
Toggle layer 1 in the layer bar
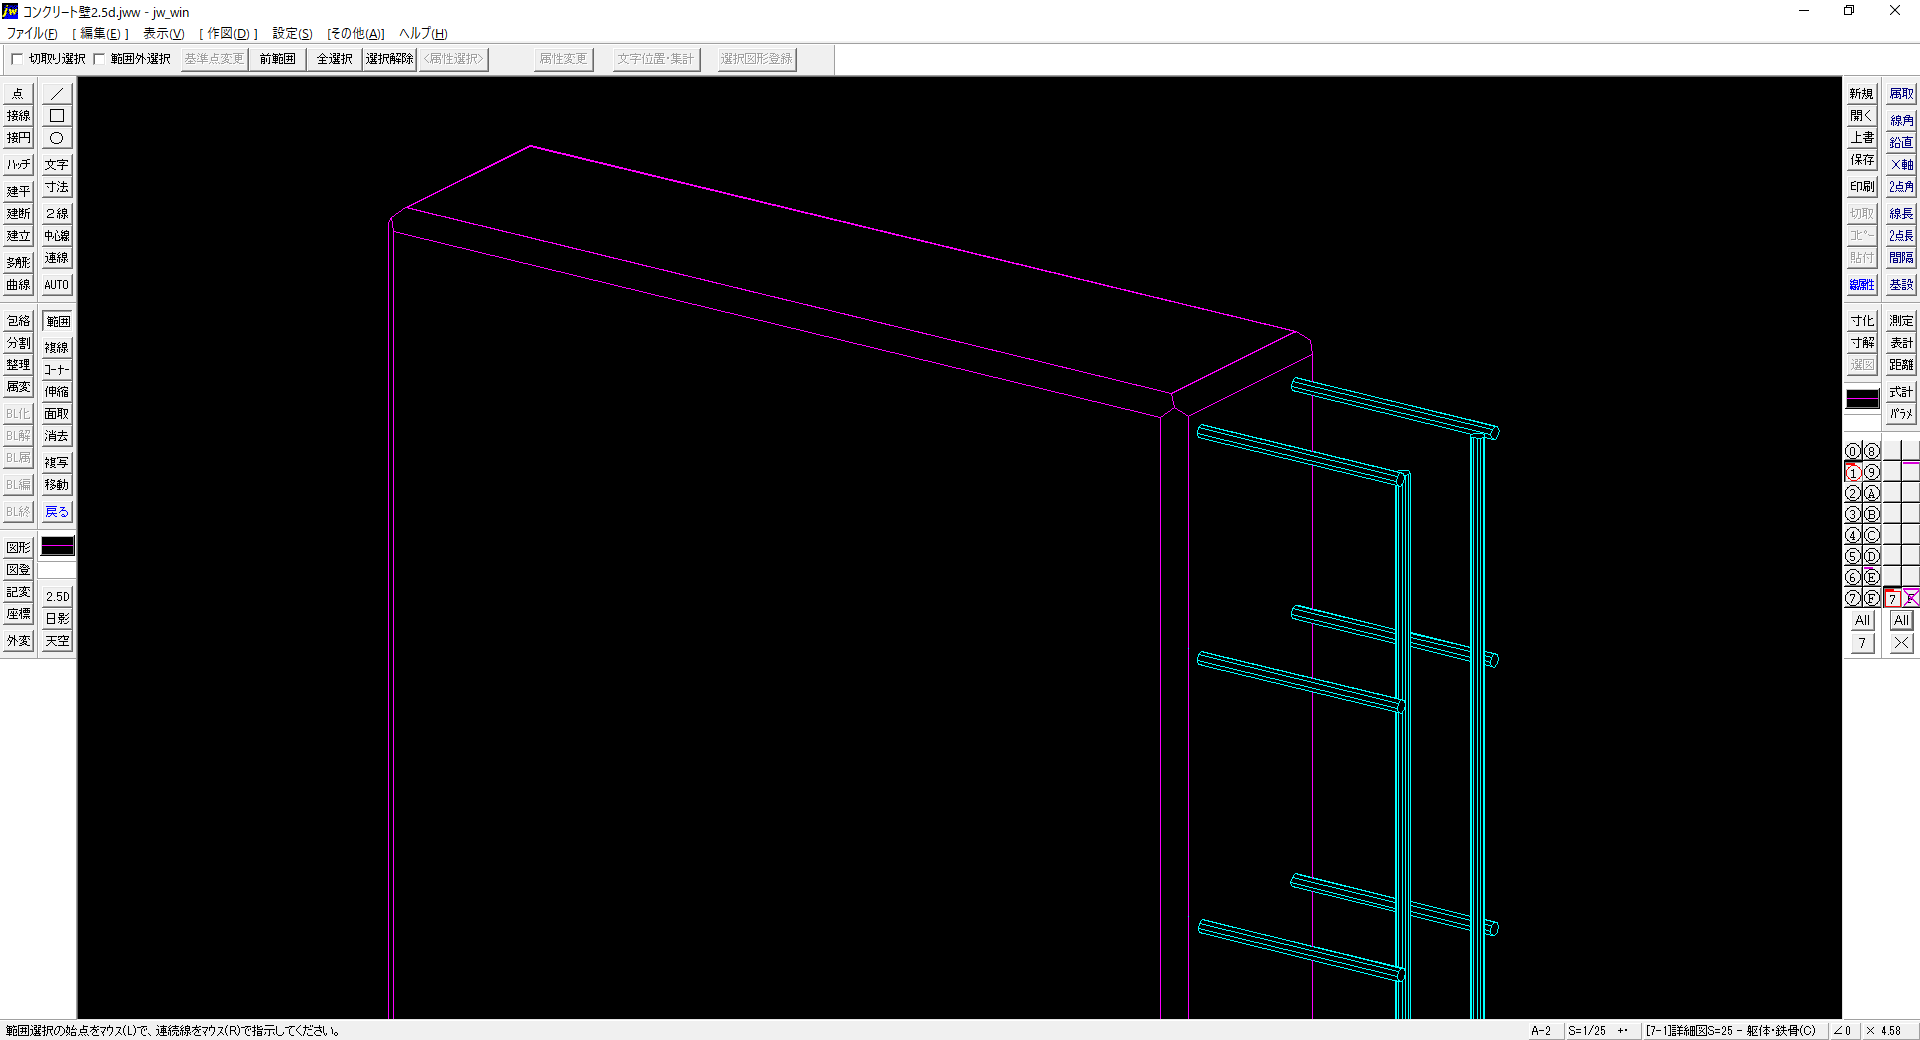click(x=1852, y=472)
